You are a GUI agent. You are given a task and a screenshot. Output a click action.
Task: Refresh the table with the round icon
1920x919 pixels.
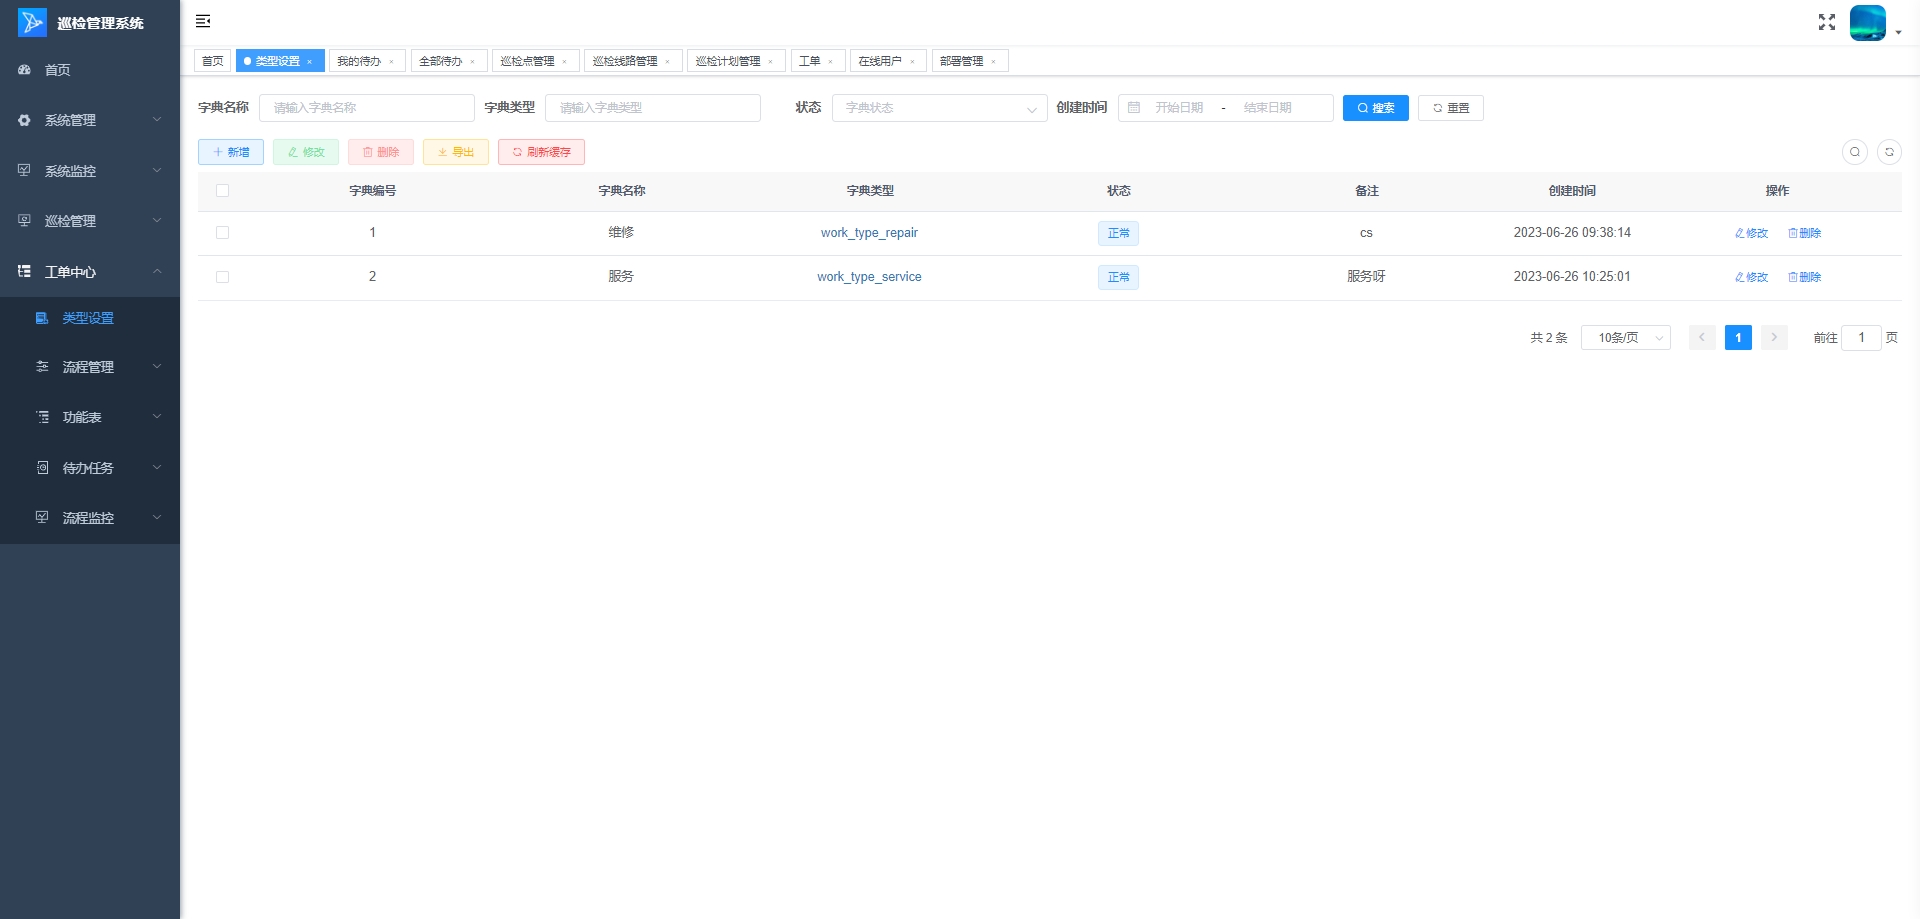(1889, 152)
